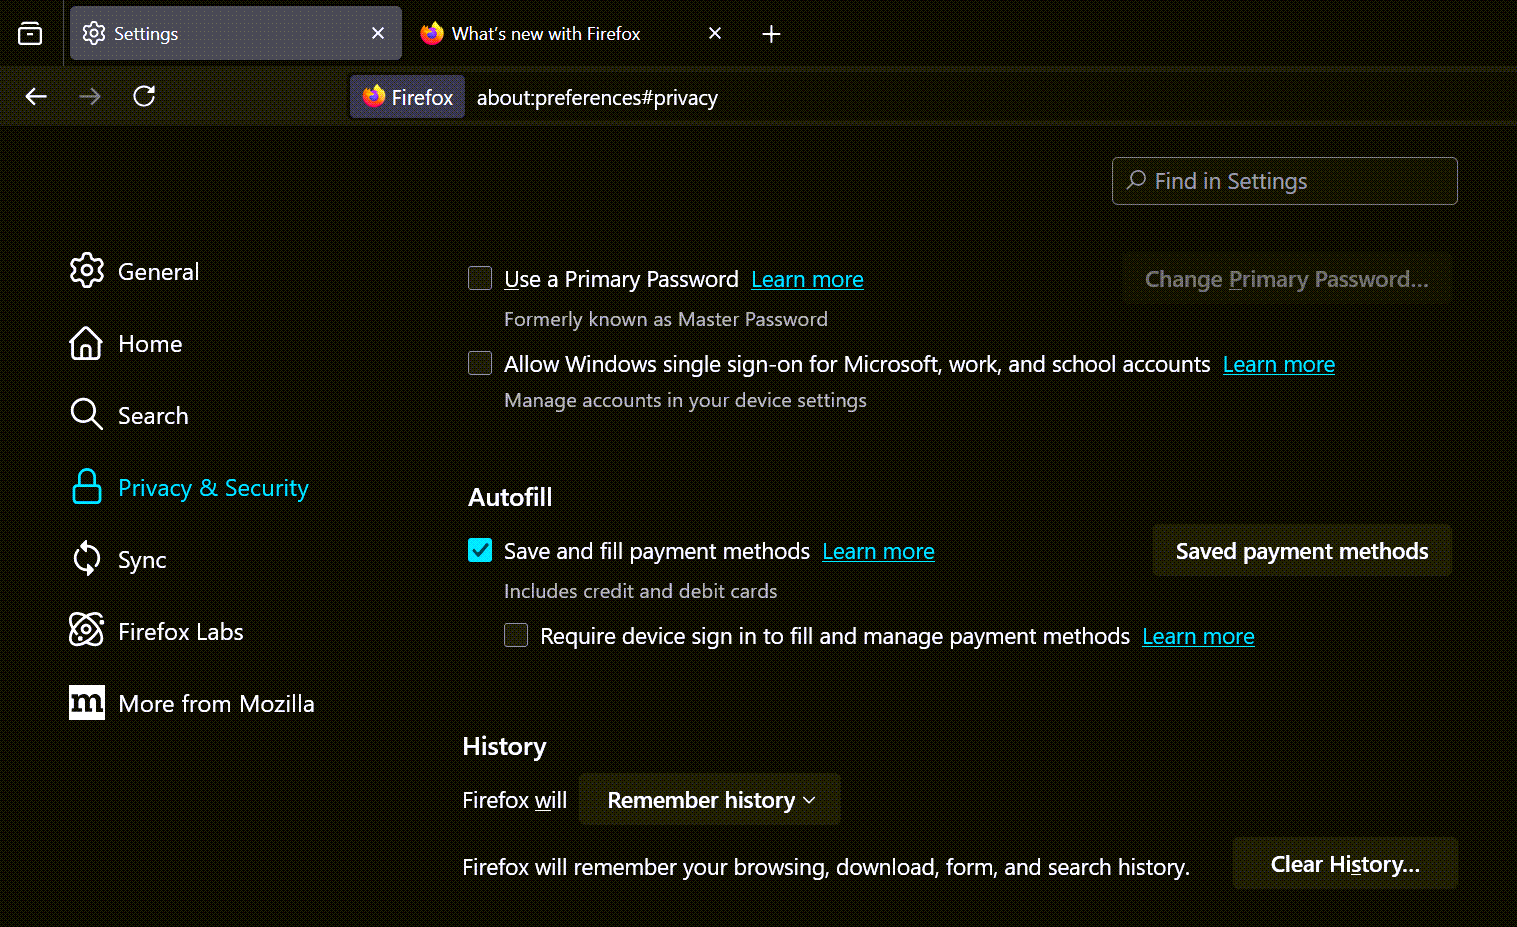Viewport: 1517px width, 927px height.
Task: Click the address bar URL about:preferences#privacy
Action: point(597,97)
